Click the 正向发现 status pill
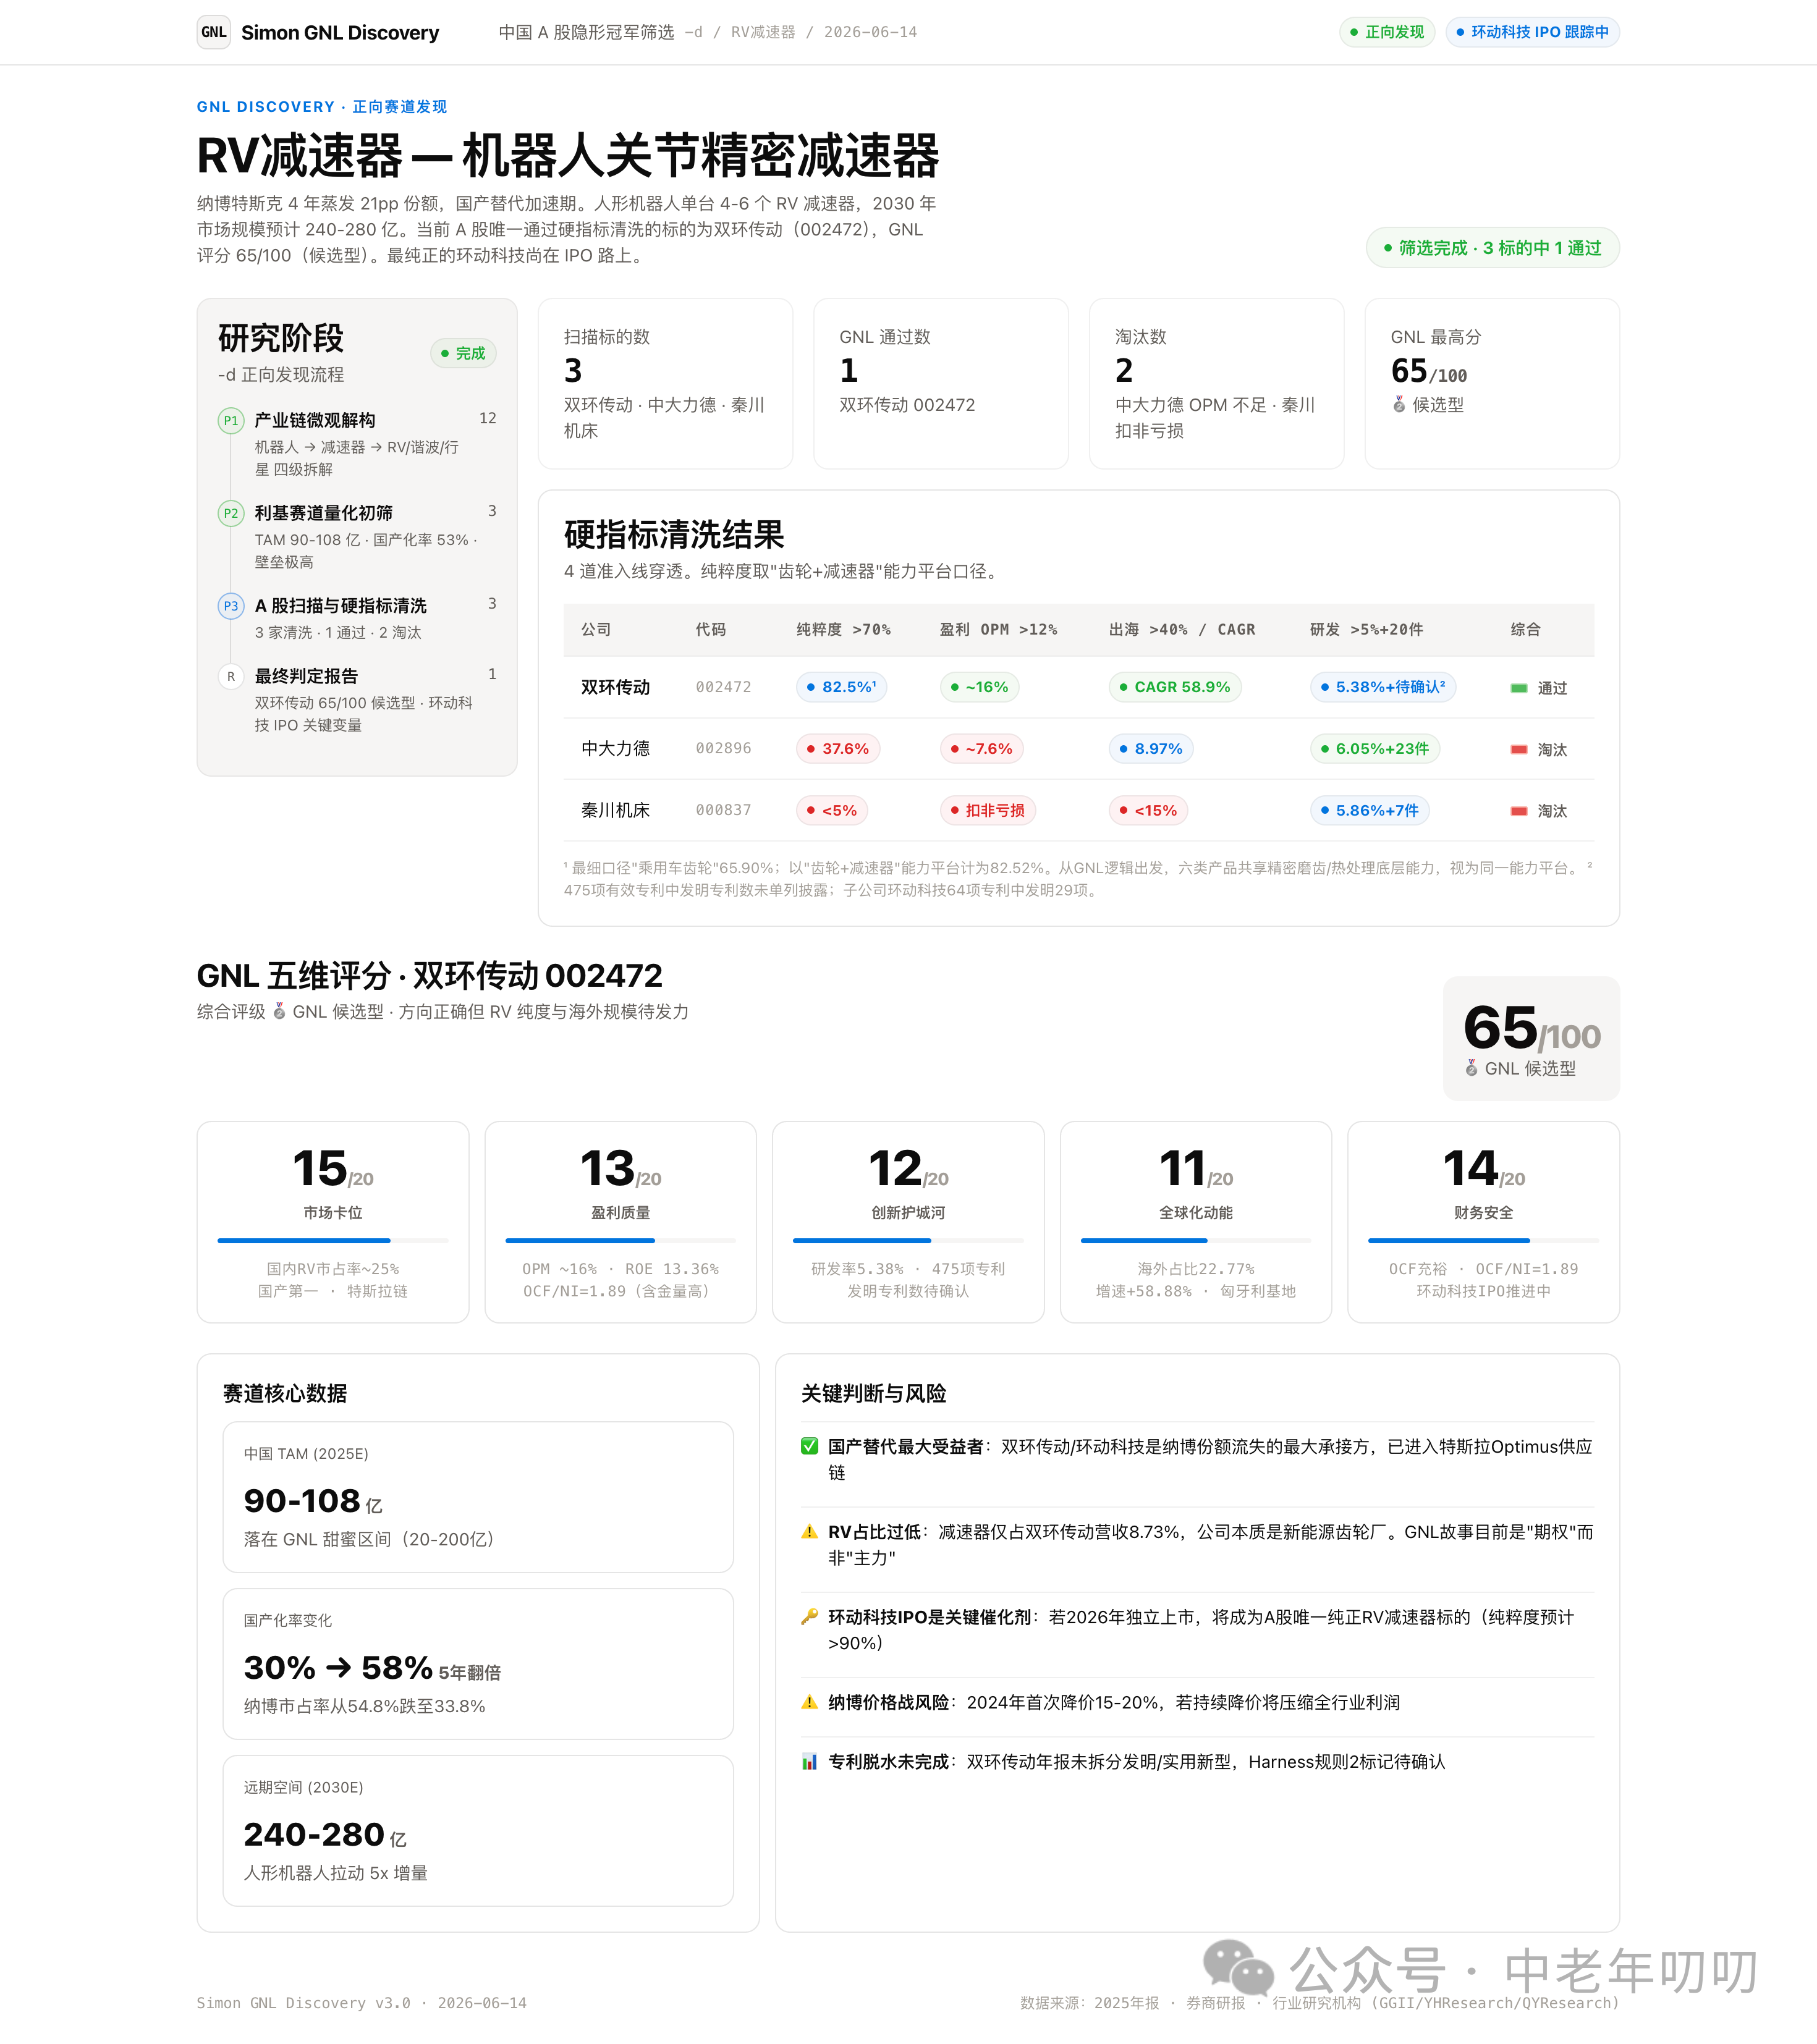 point(1387,32)
